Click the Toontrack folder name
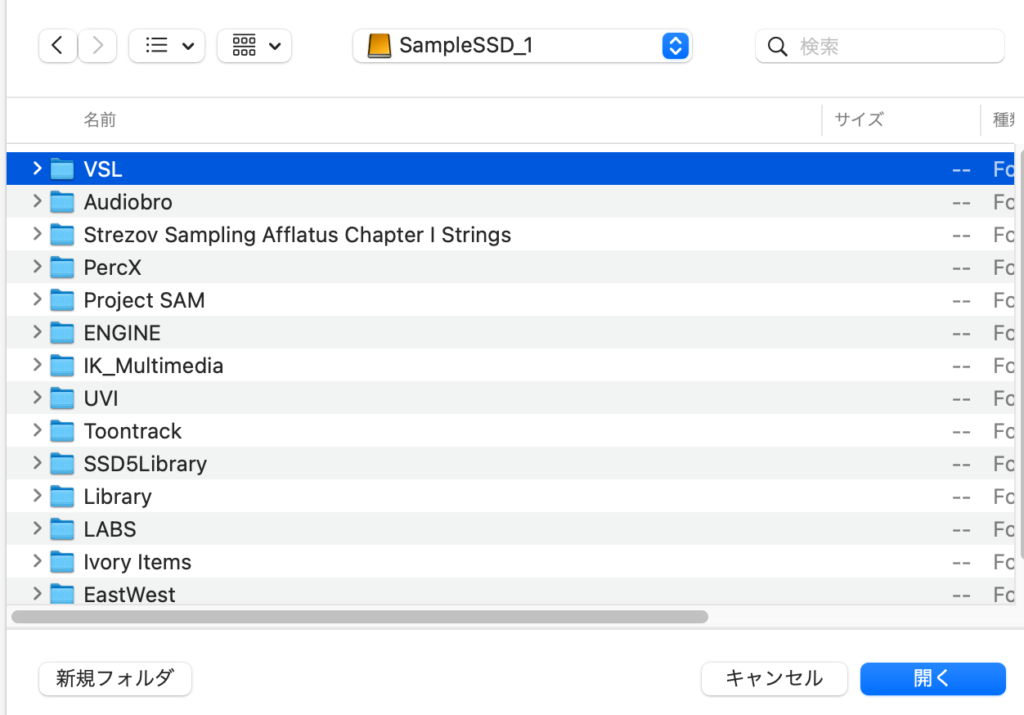Screen dimensions: 1024x715 pos(133,431)
